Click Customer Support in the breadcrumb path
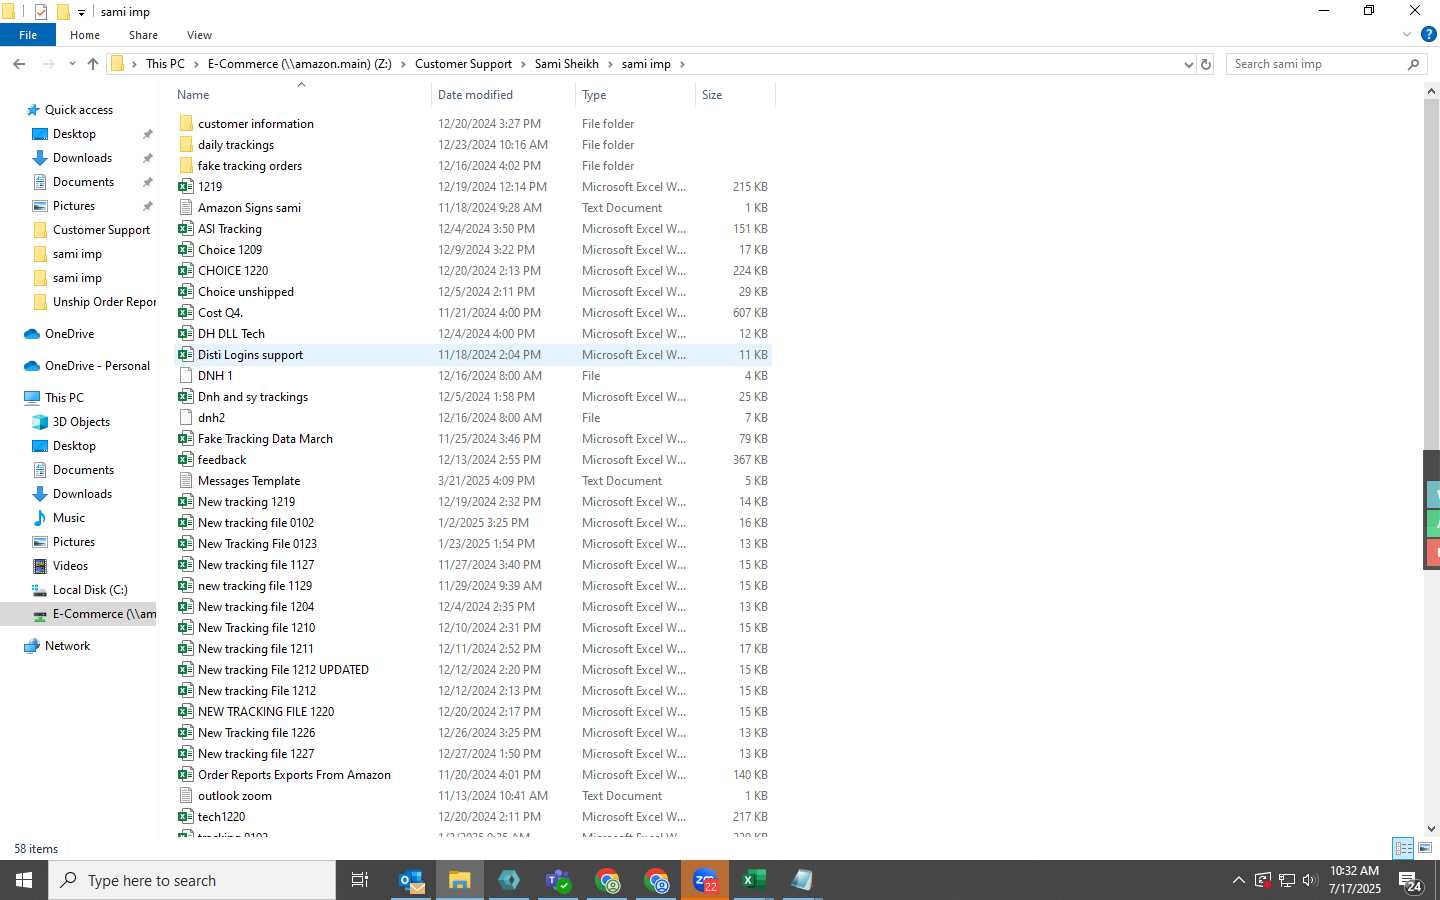 click(463, 64)
